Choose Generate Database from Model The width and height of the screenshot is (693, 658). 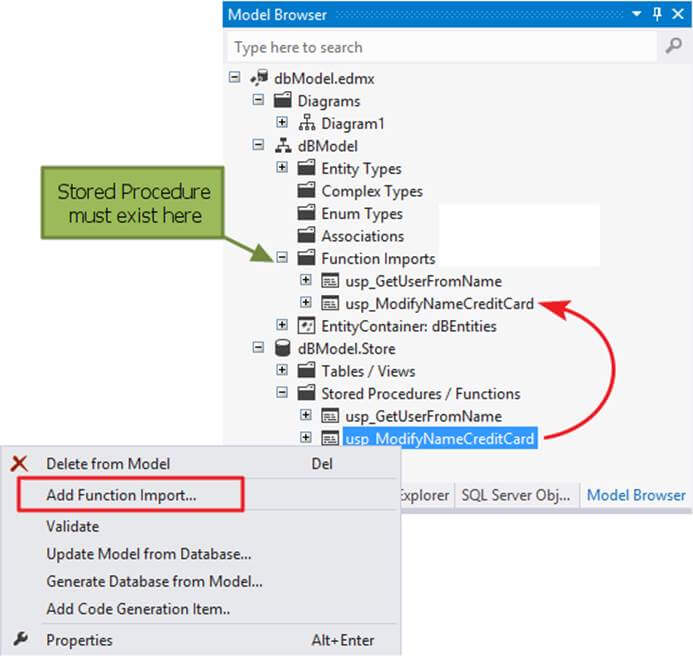(154, 581)
